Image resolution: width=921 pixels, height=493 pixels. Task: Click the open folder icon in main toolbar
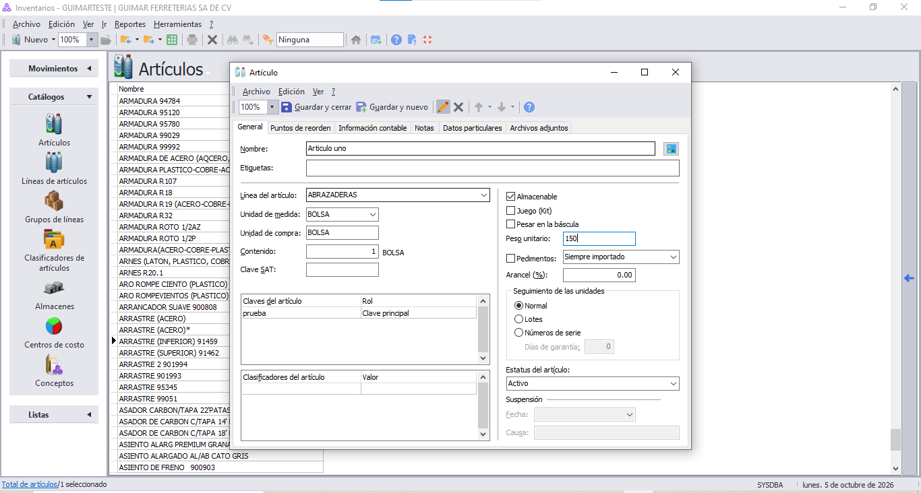[106, 40]
